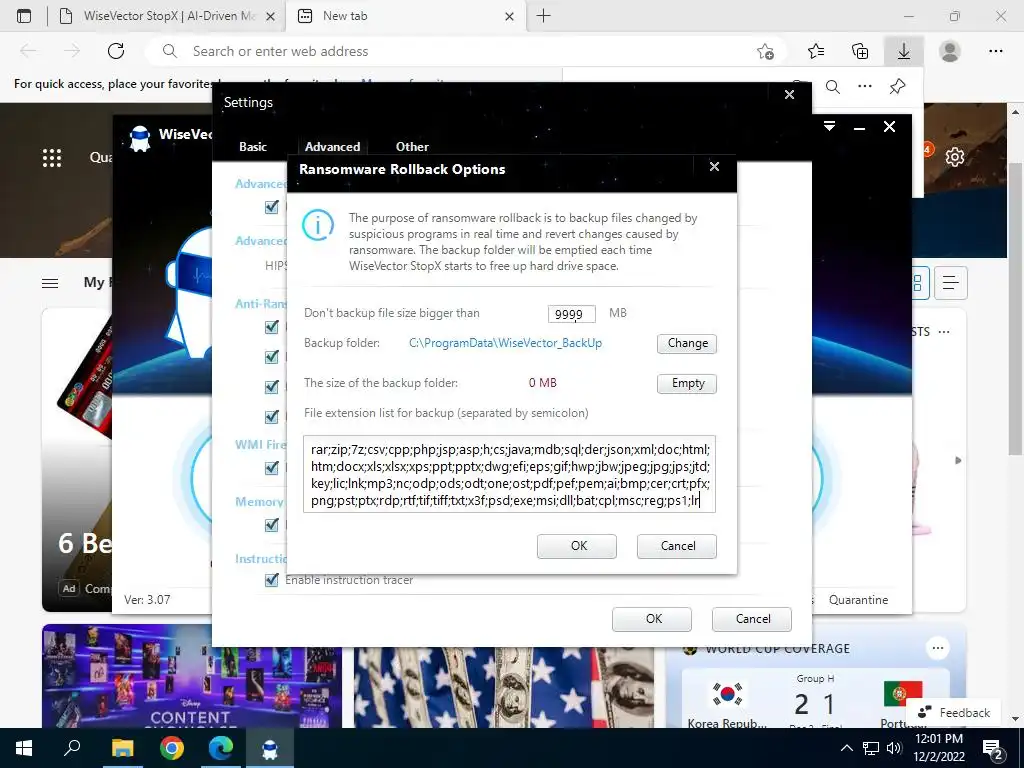Open Google Chrome from taskbar
This screenshot has width=1024, height=768.
pyautogui.click(x=171, y=748)
